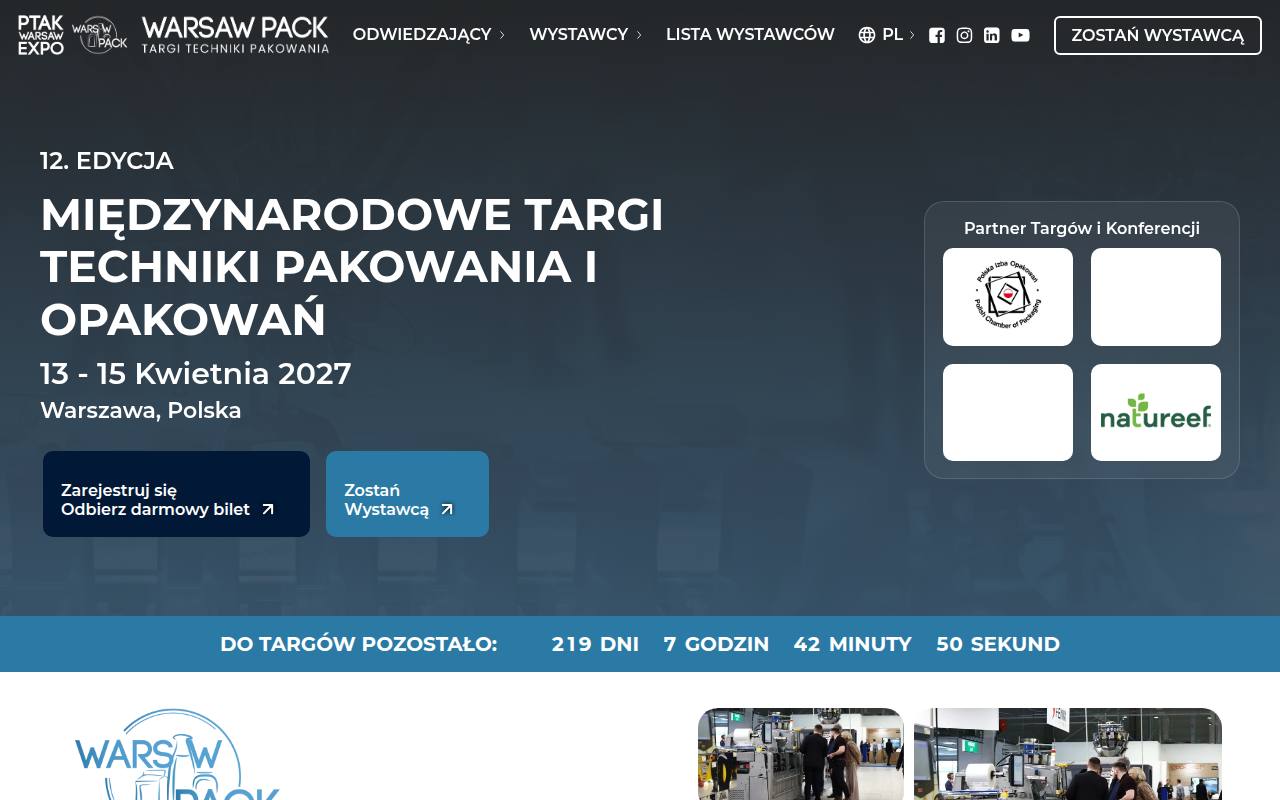Open the left trade fair photo thumbnail
The width and height of the screenshot is (1280, 800).
click(801, 754)
